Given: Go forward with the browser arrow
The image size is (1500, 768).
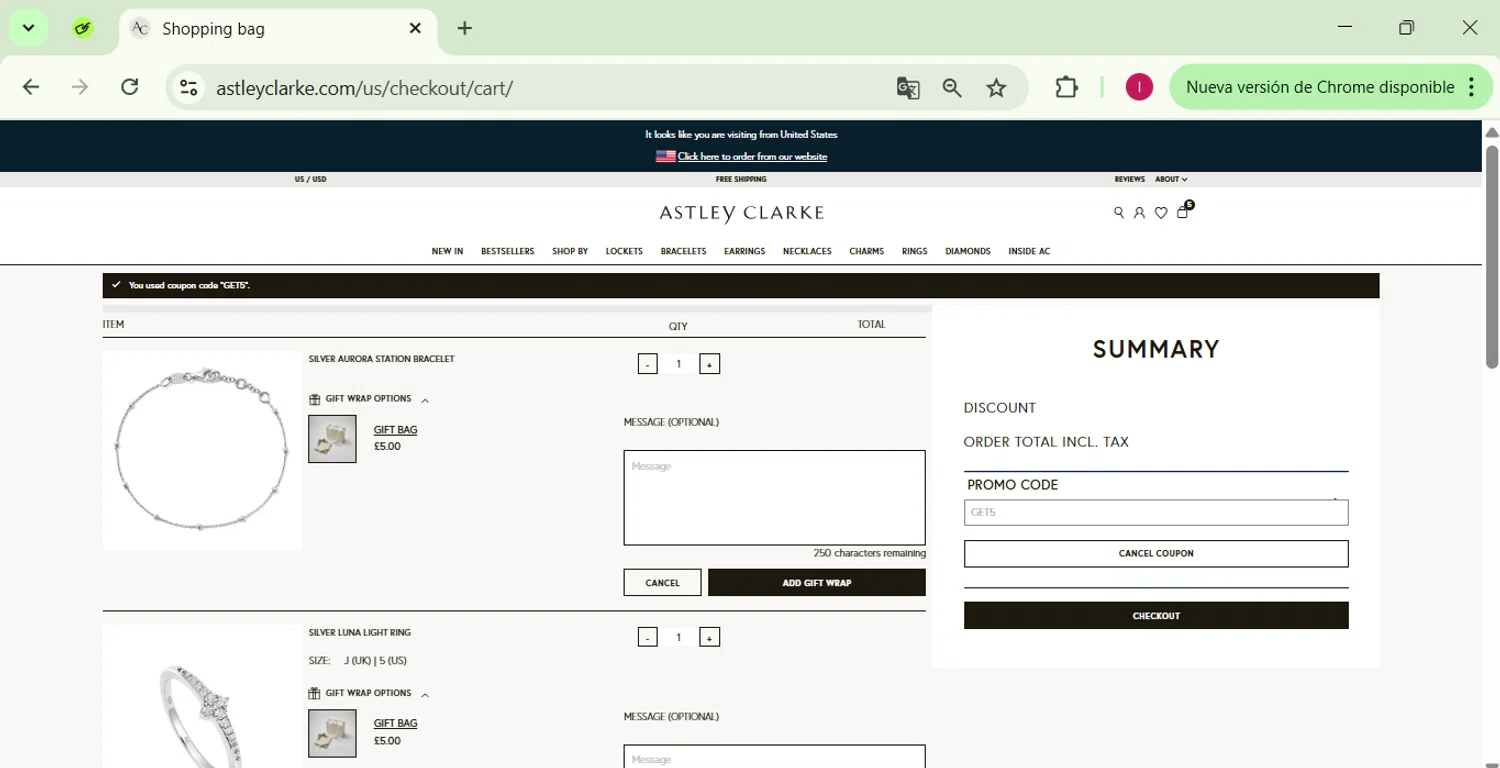Looking at the screenshot, I should coord(80,88).
